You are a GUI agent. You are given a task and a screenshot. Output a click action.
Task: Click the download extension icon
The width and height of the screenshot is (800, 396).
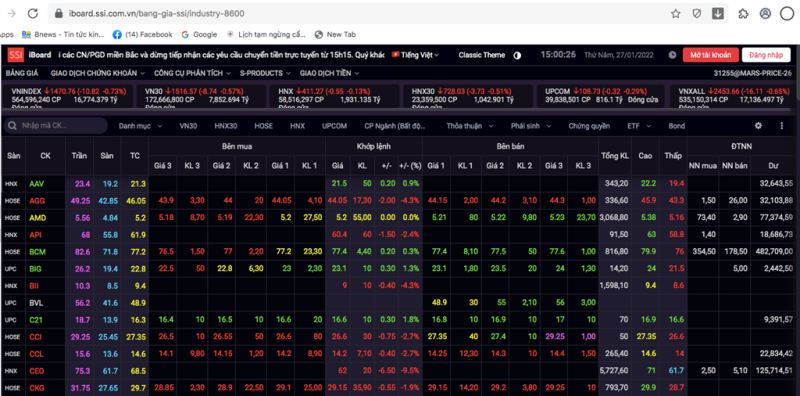coord(718,14)
